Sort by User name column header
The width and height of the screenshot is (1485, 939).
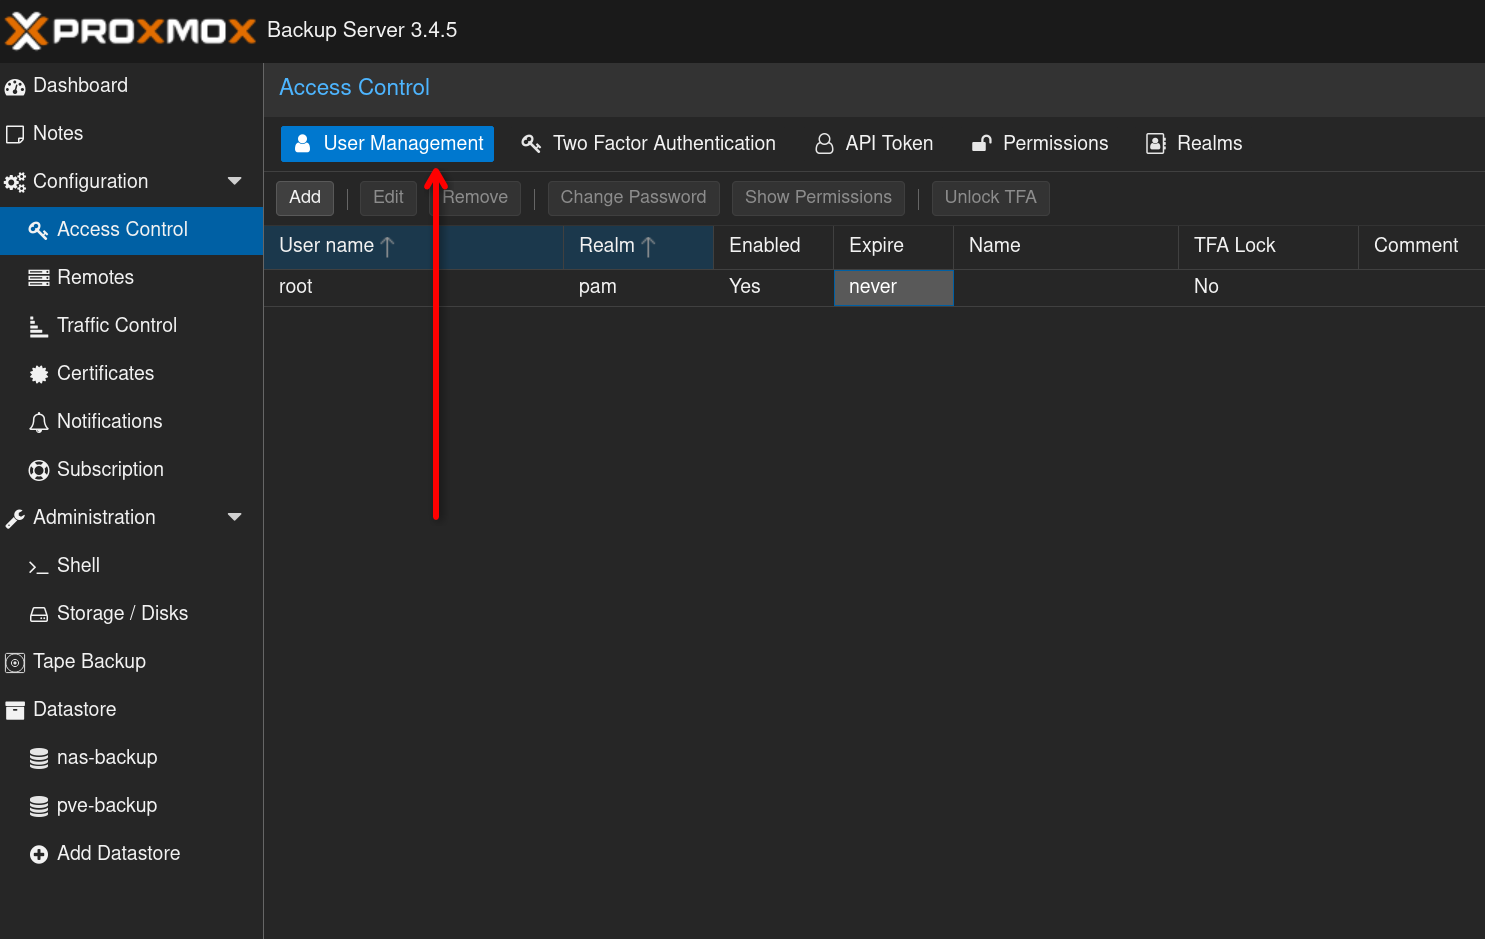tap(327, 246)
